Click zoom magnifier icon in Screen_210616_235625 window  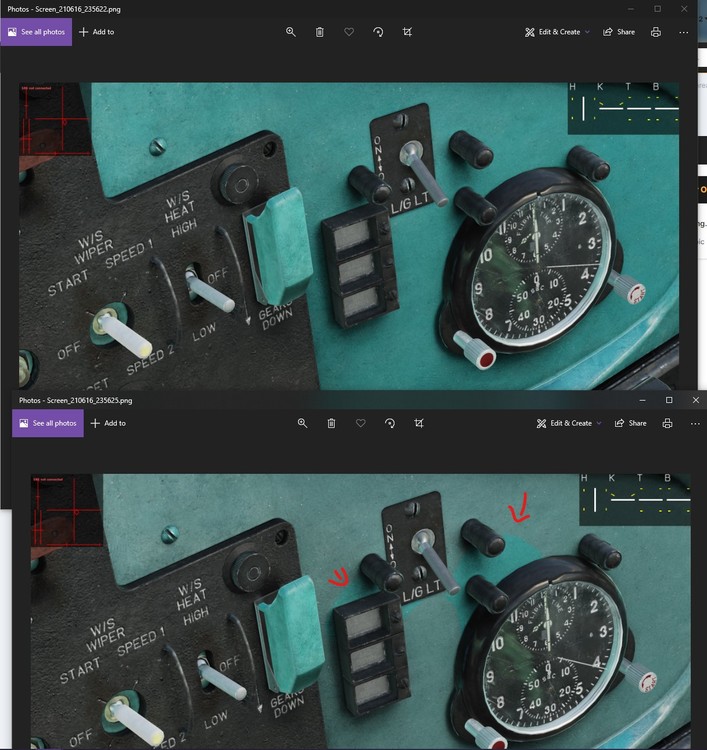302,423
